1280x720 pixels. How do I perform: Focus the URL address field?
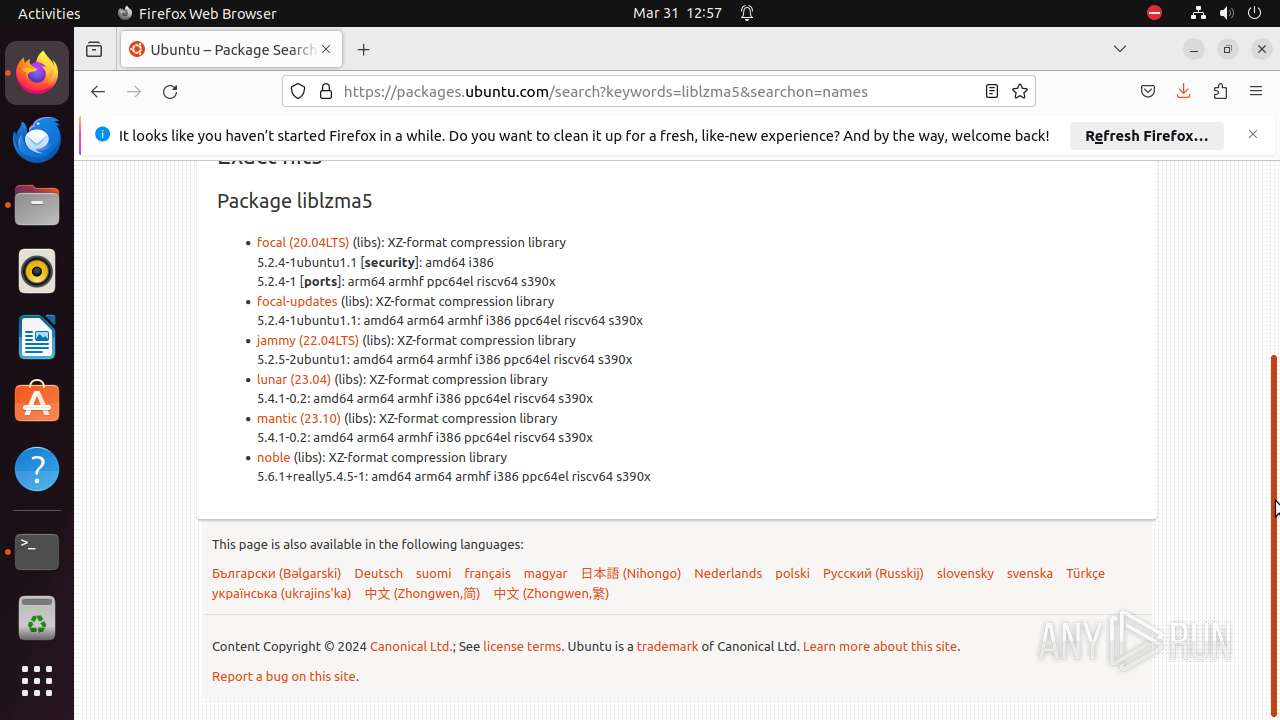pos(658,91)
